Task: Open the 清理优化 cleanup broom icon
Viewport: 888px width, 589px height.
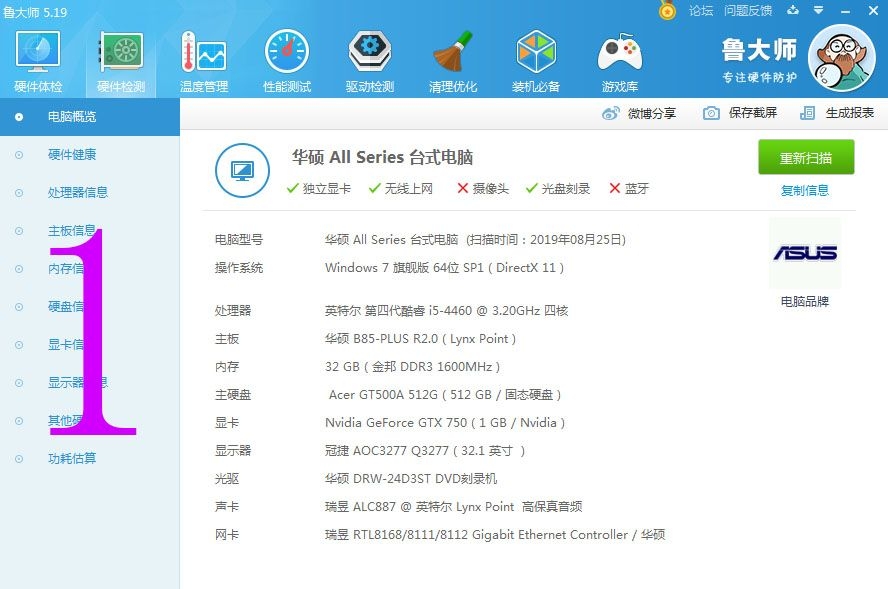Action: 453,61
